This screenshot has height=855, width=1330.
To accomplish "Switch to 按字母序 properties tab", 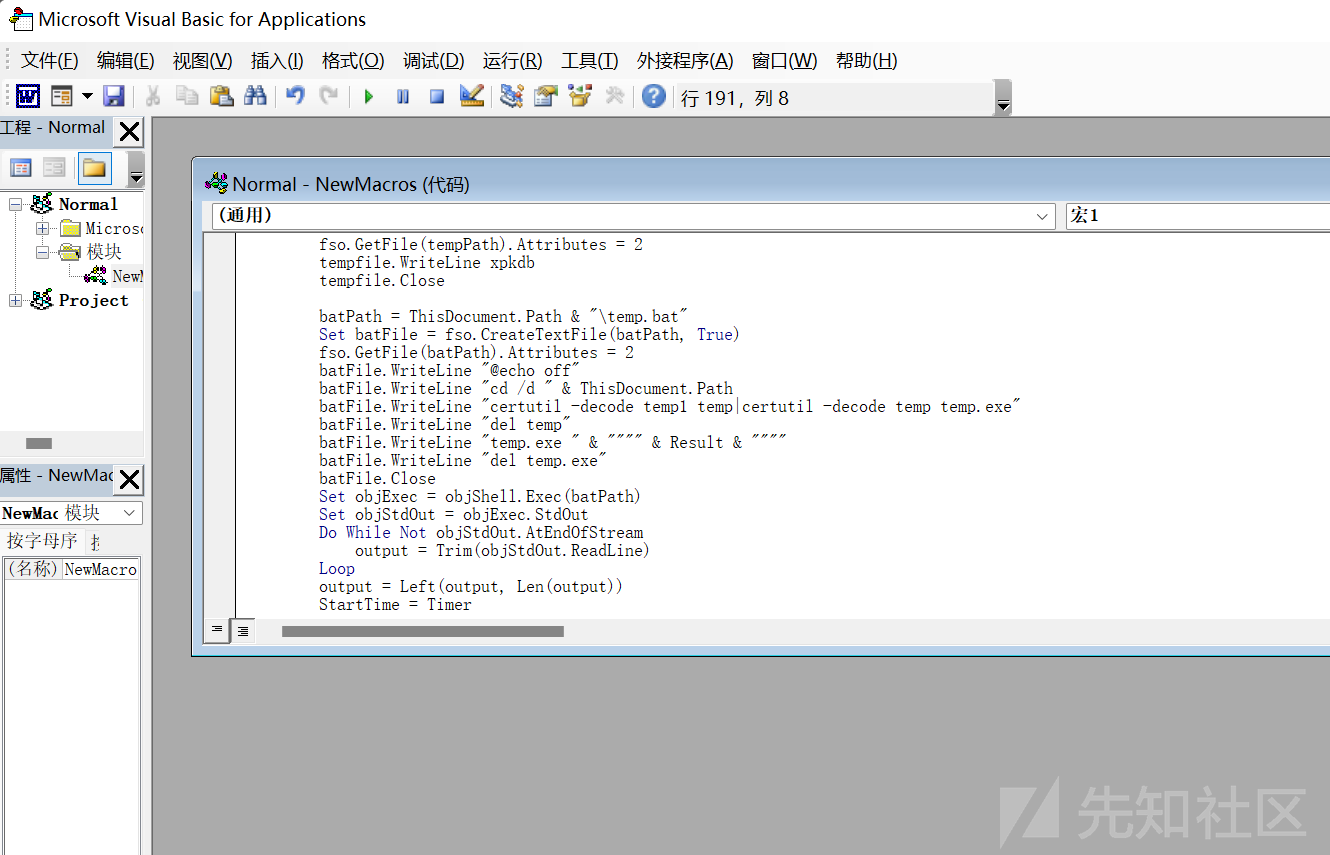I will point(42,541).
